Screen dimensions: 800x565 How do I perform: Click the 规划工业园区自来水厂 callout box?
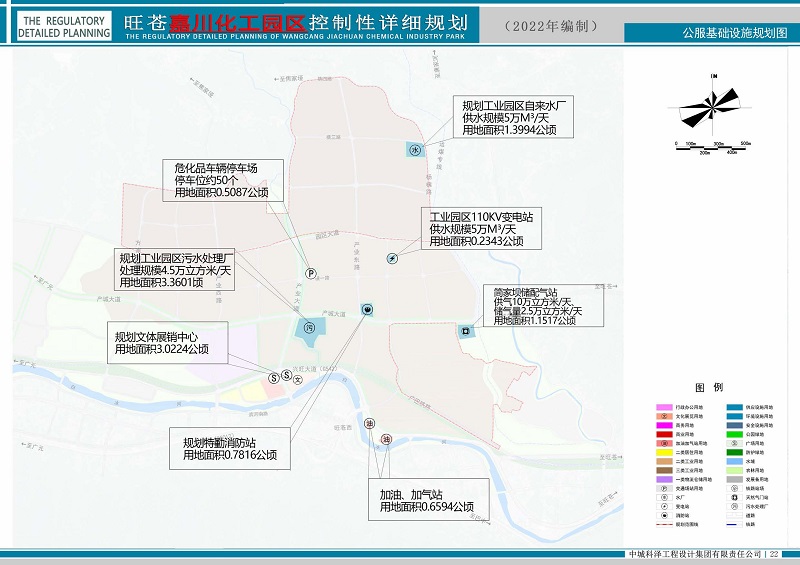point(512,117)
